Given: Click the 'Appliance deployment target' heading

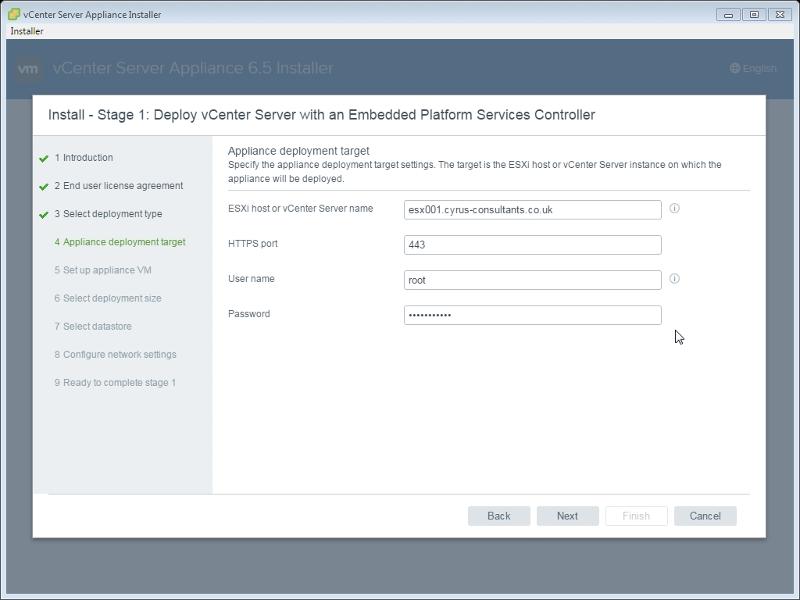Looking at the screenshot, I should 298,151.
